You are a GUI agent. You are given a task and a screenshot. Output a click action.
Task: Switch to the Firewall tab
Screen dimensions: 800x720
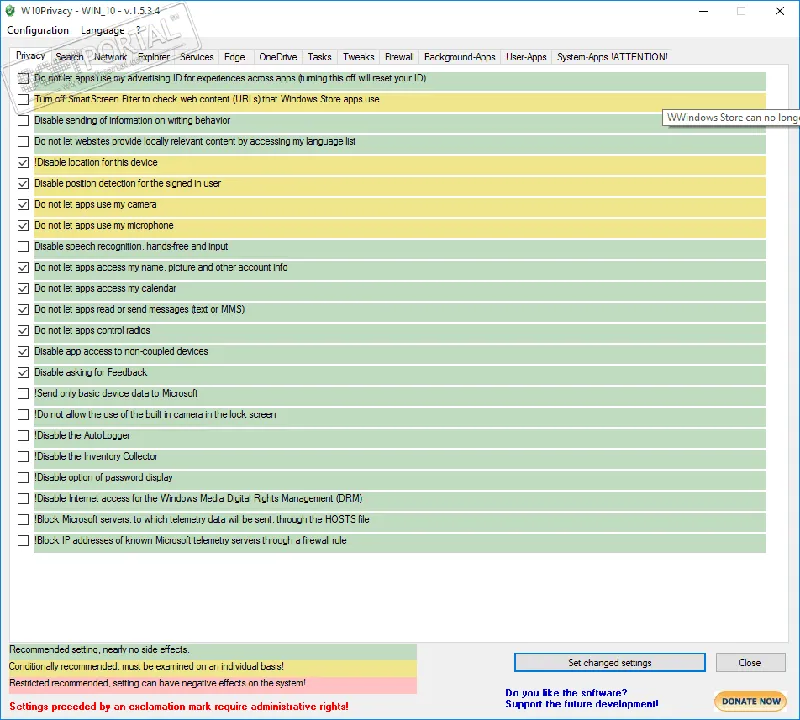point(398,57)
